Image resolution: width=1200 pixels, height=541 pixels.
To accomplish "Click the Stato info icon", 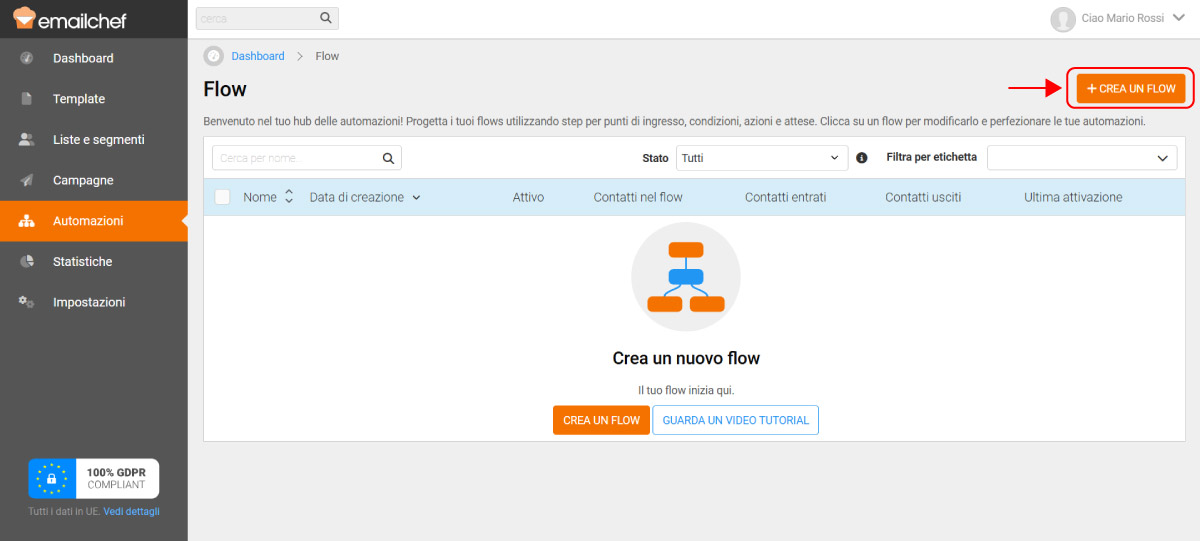I will point(862,158).
